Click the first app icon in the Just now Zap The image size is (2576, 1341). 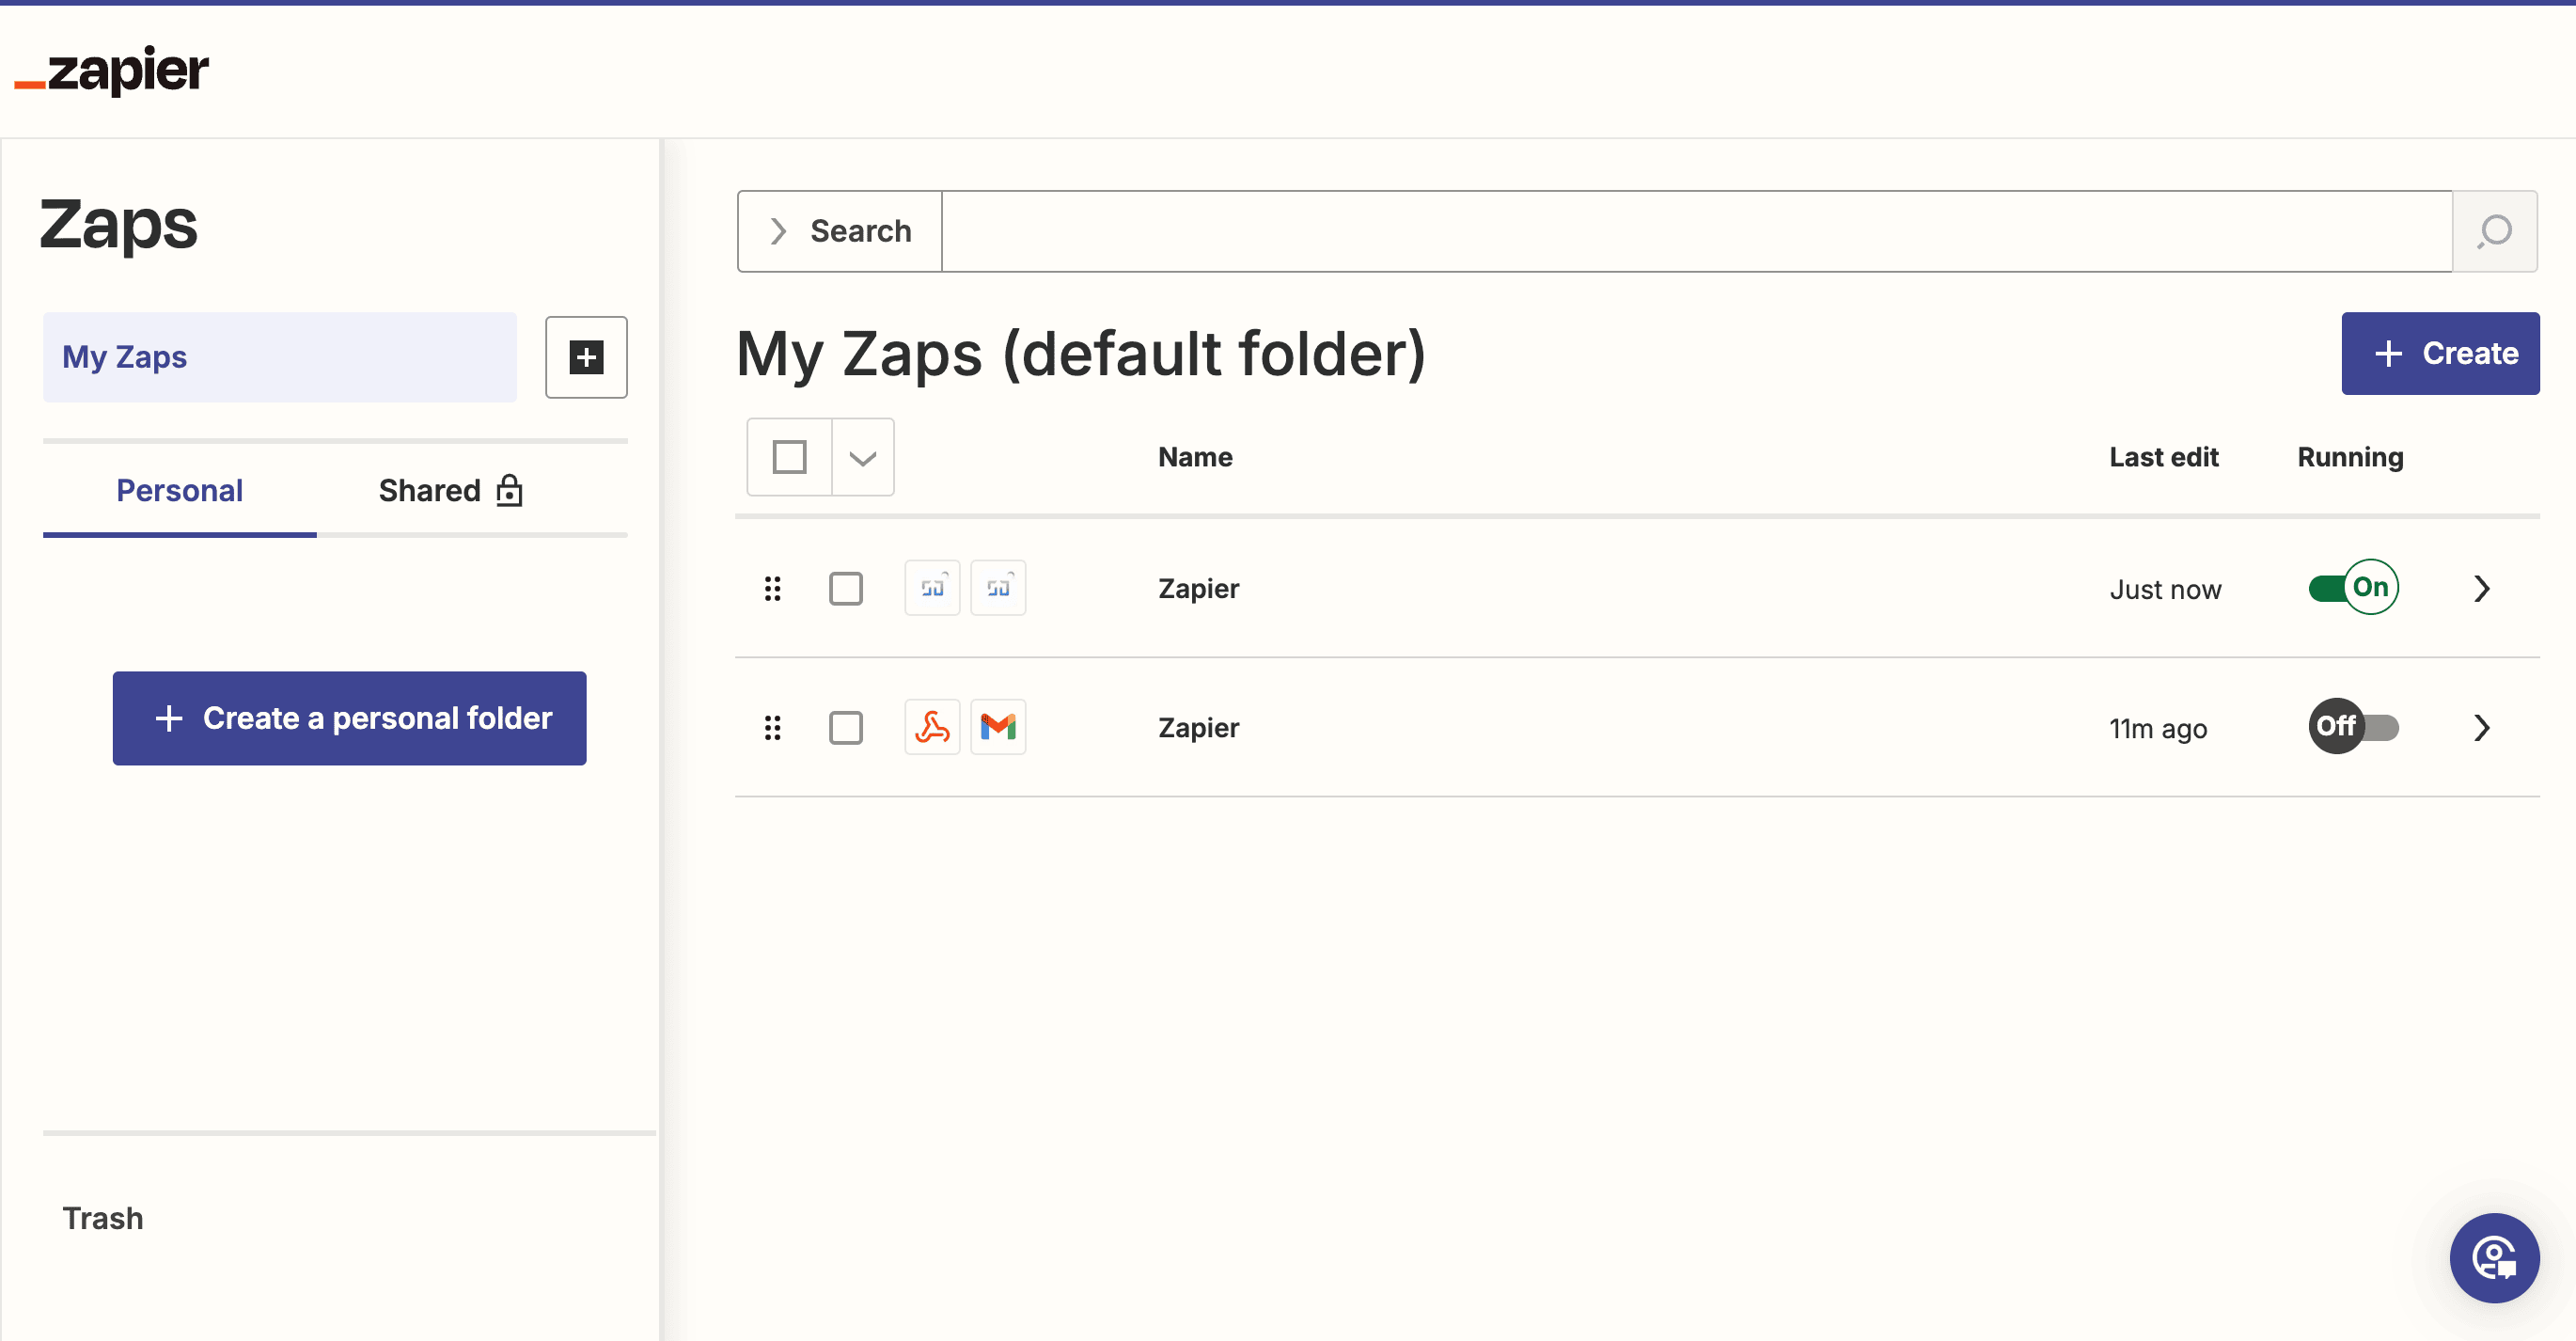[932, 588]
